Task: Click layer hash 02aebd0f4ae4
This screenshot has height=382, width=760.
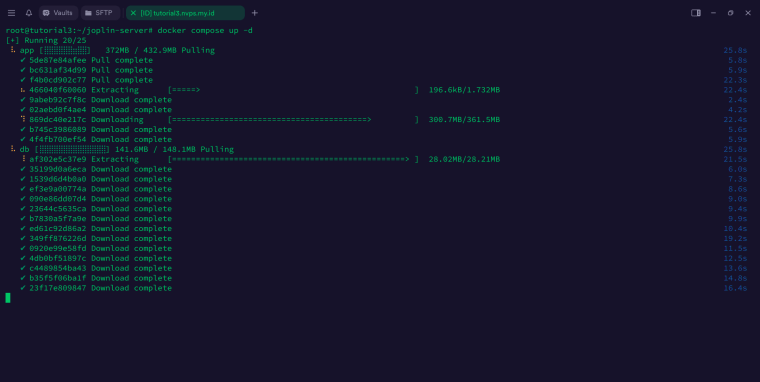Action: [x=58, y=110]
